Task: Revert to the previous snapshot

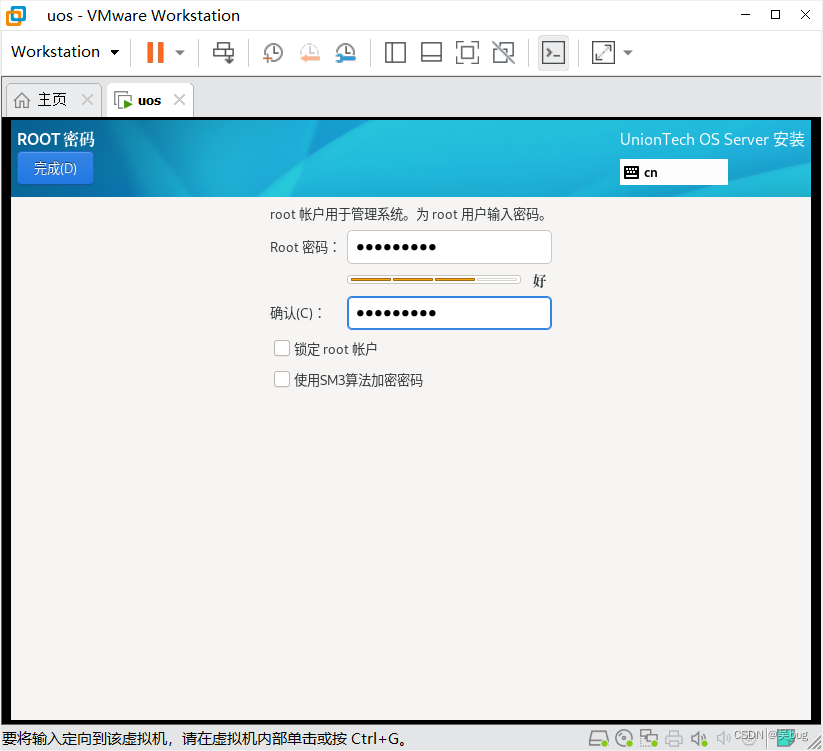Action: click(x=310, y=52)
